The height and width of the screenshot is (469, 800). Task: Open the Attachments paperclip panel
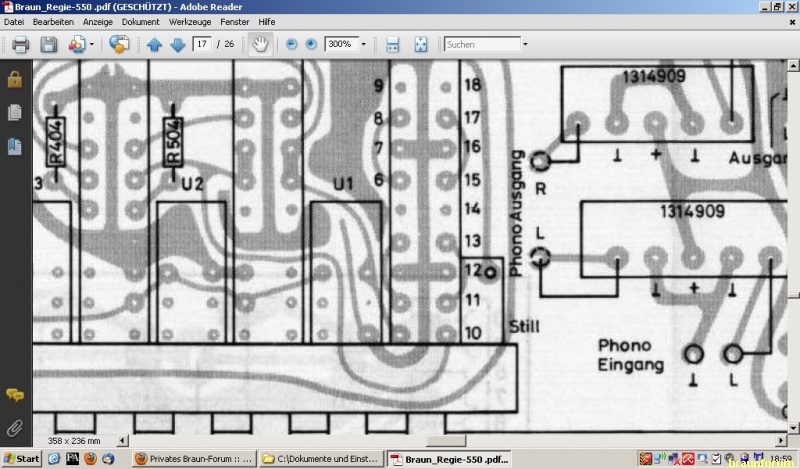[15, 429]
